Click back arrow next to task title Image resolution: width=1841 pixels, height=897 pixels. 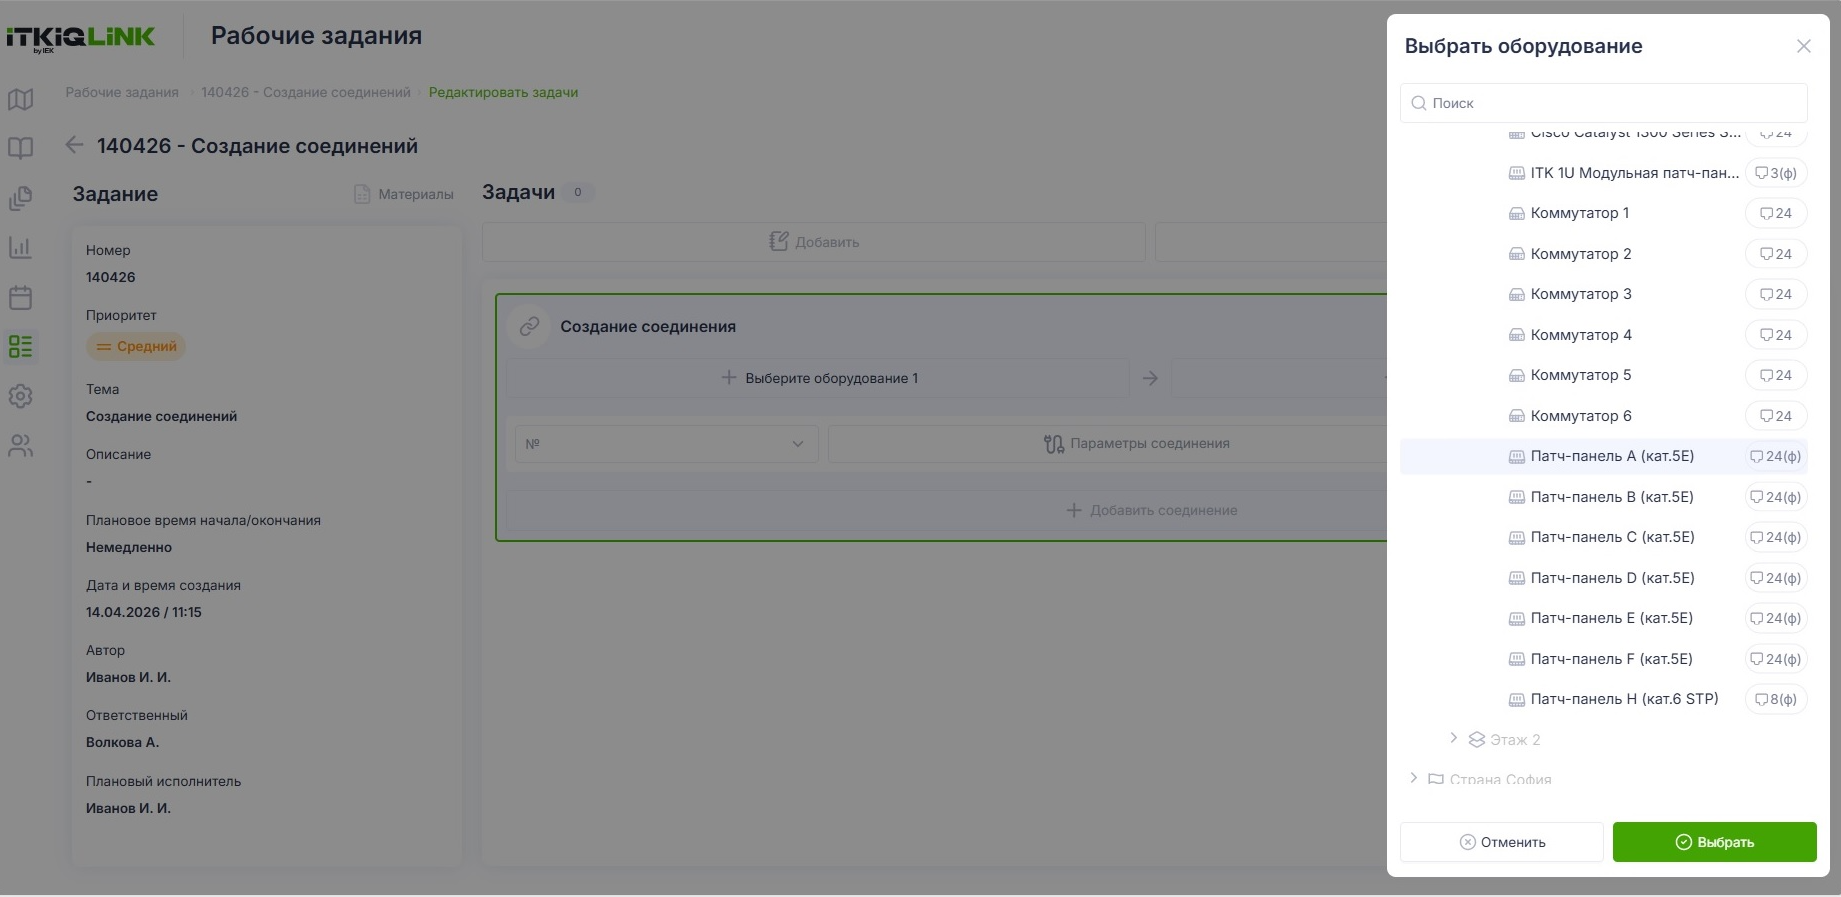point(74,145)
